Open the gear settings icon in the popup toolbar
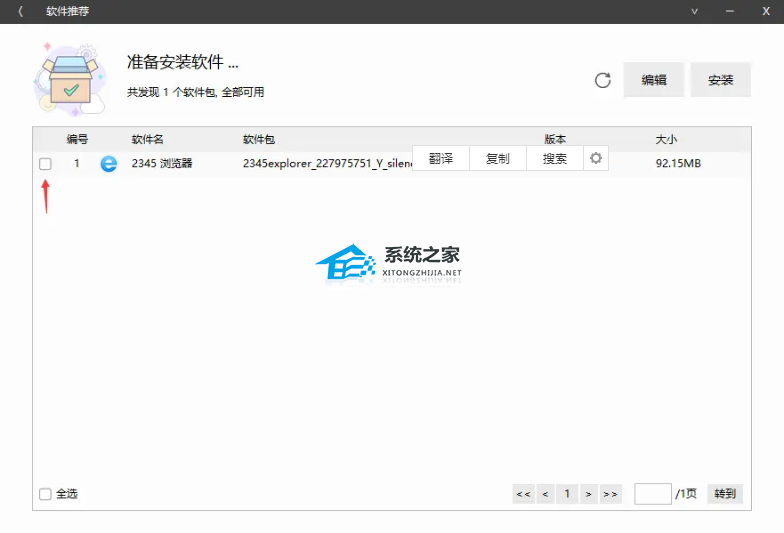Image resolution: width=784 pixels, height=533 pixels. click(x=596, y=158)
